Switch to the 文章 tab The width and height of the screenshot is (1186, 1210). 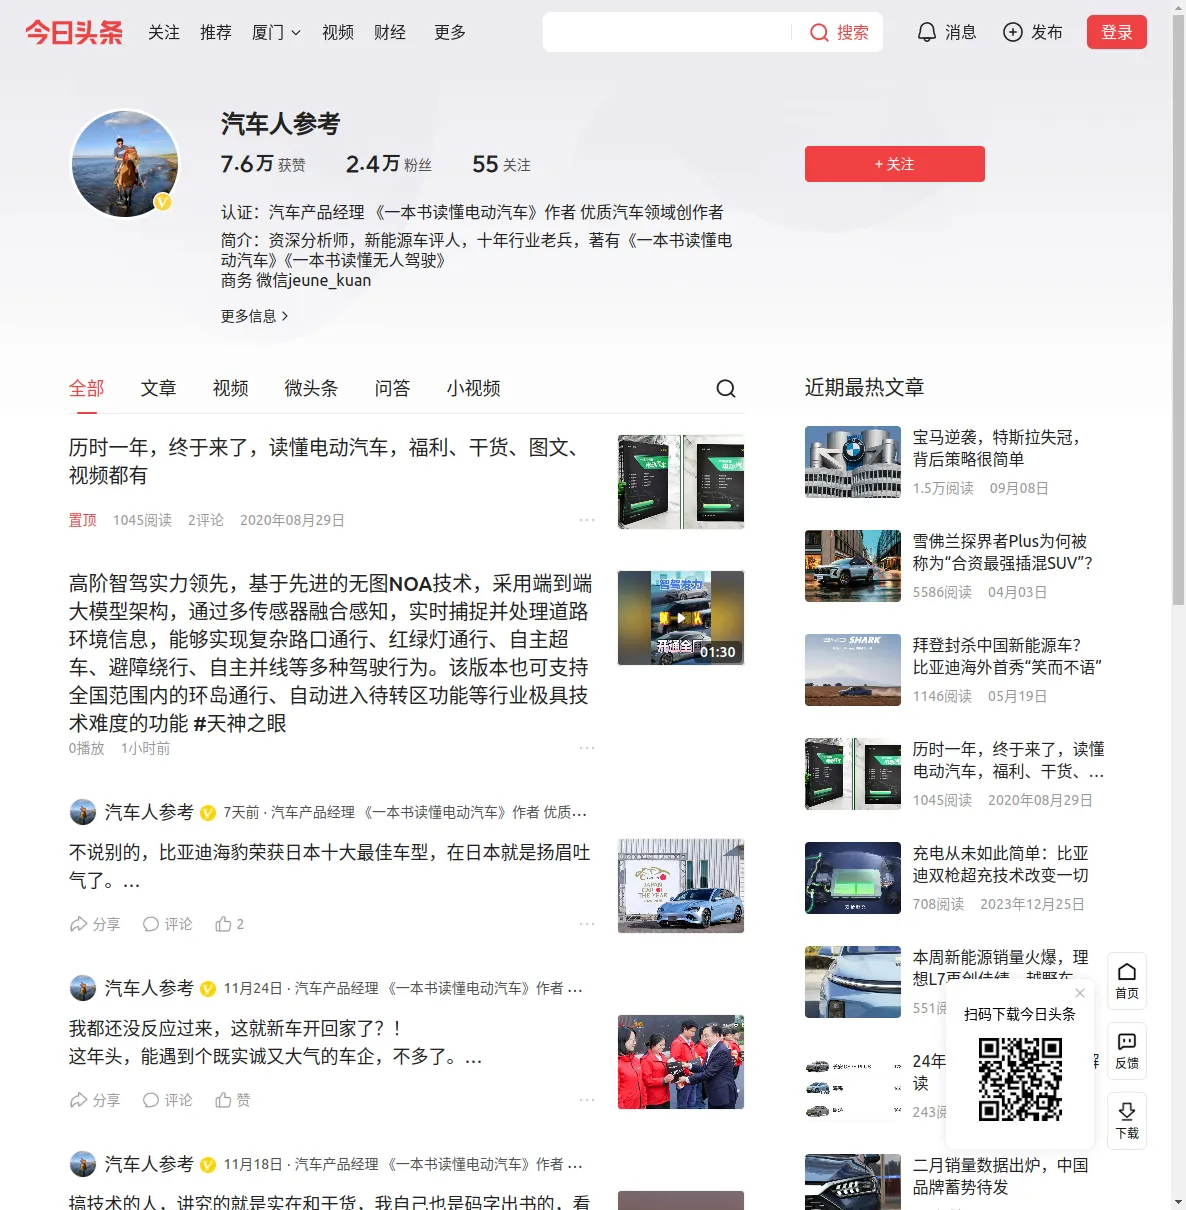159,388
